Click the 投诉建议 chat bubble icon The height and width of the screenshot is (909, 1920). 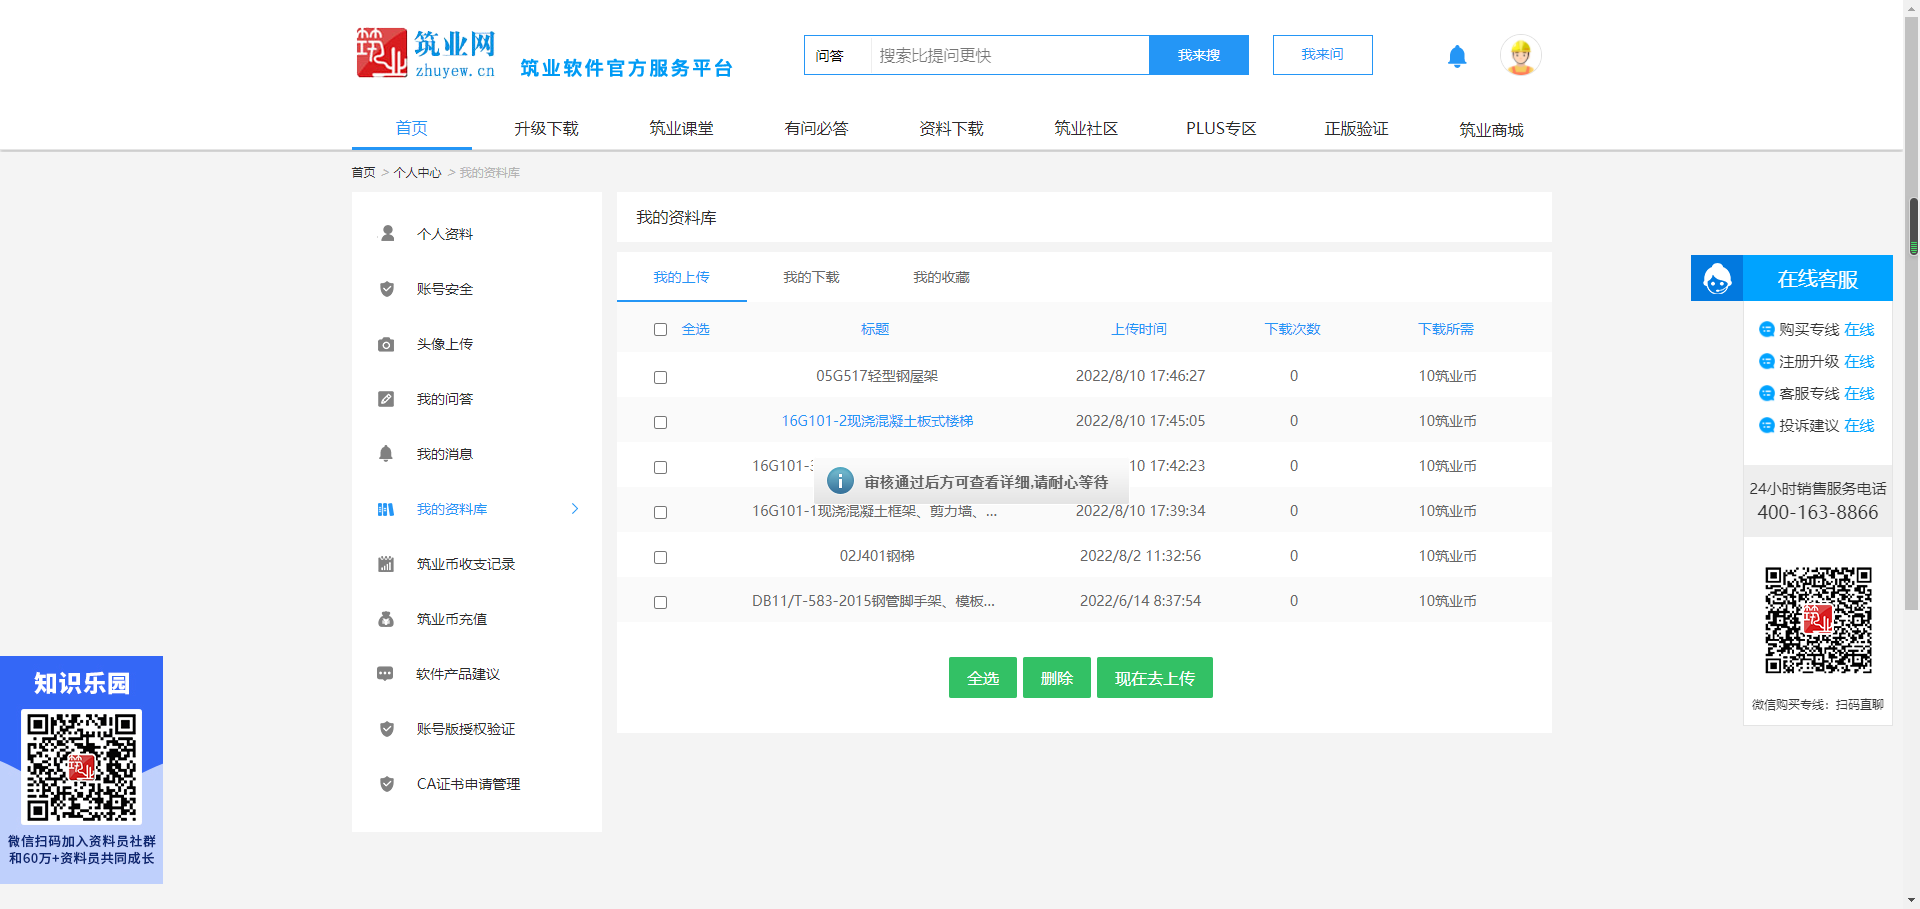point(1767,425)
